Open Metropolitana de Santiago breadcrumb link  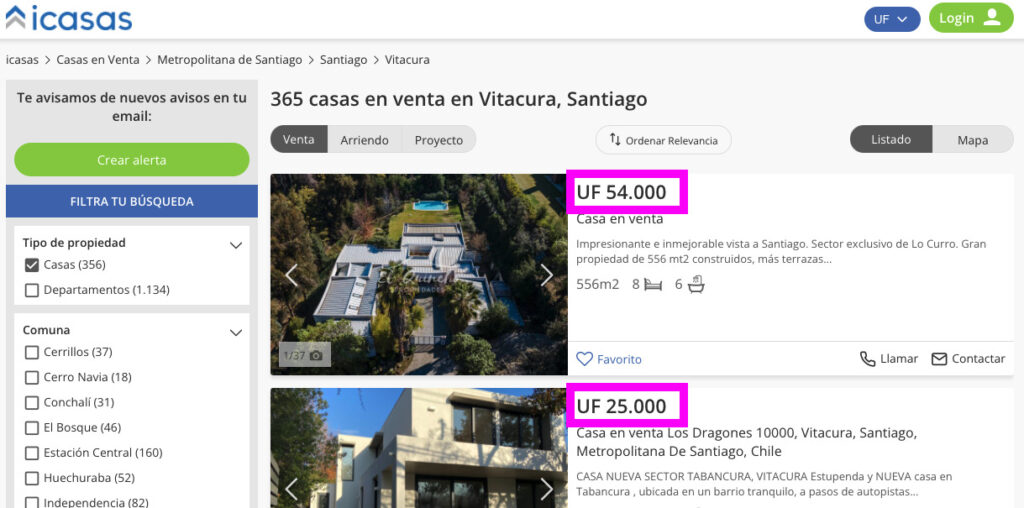coord(230,60)
